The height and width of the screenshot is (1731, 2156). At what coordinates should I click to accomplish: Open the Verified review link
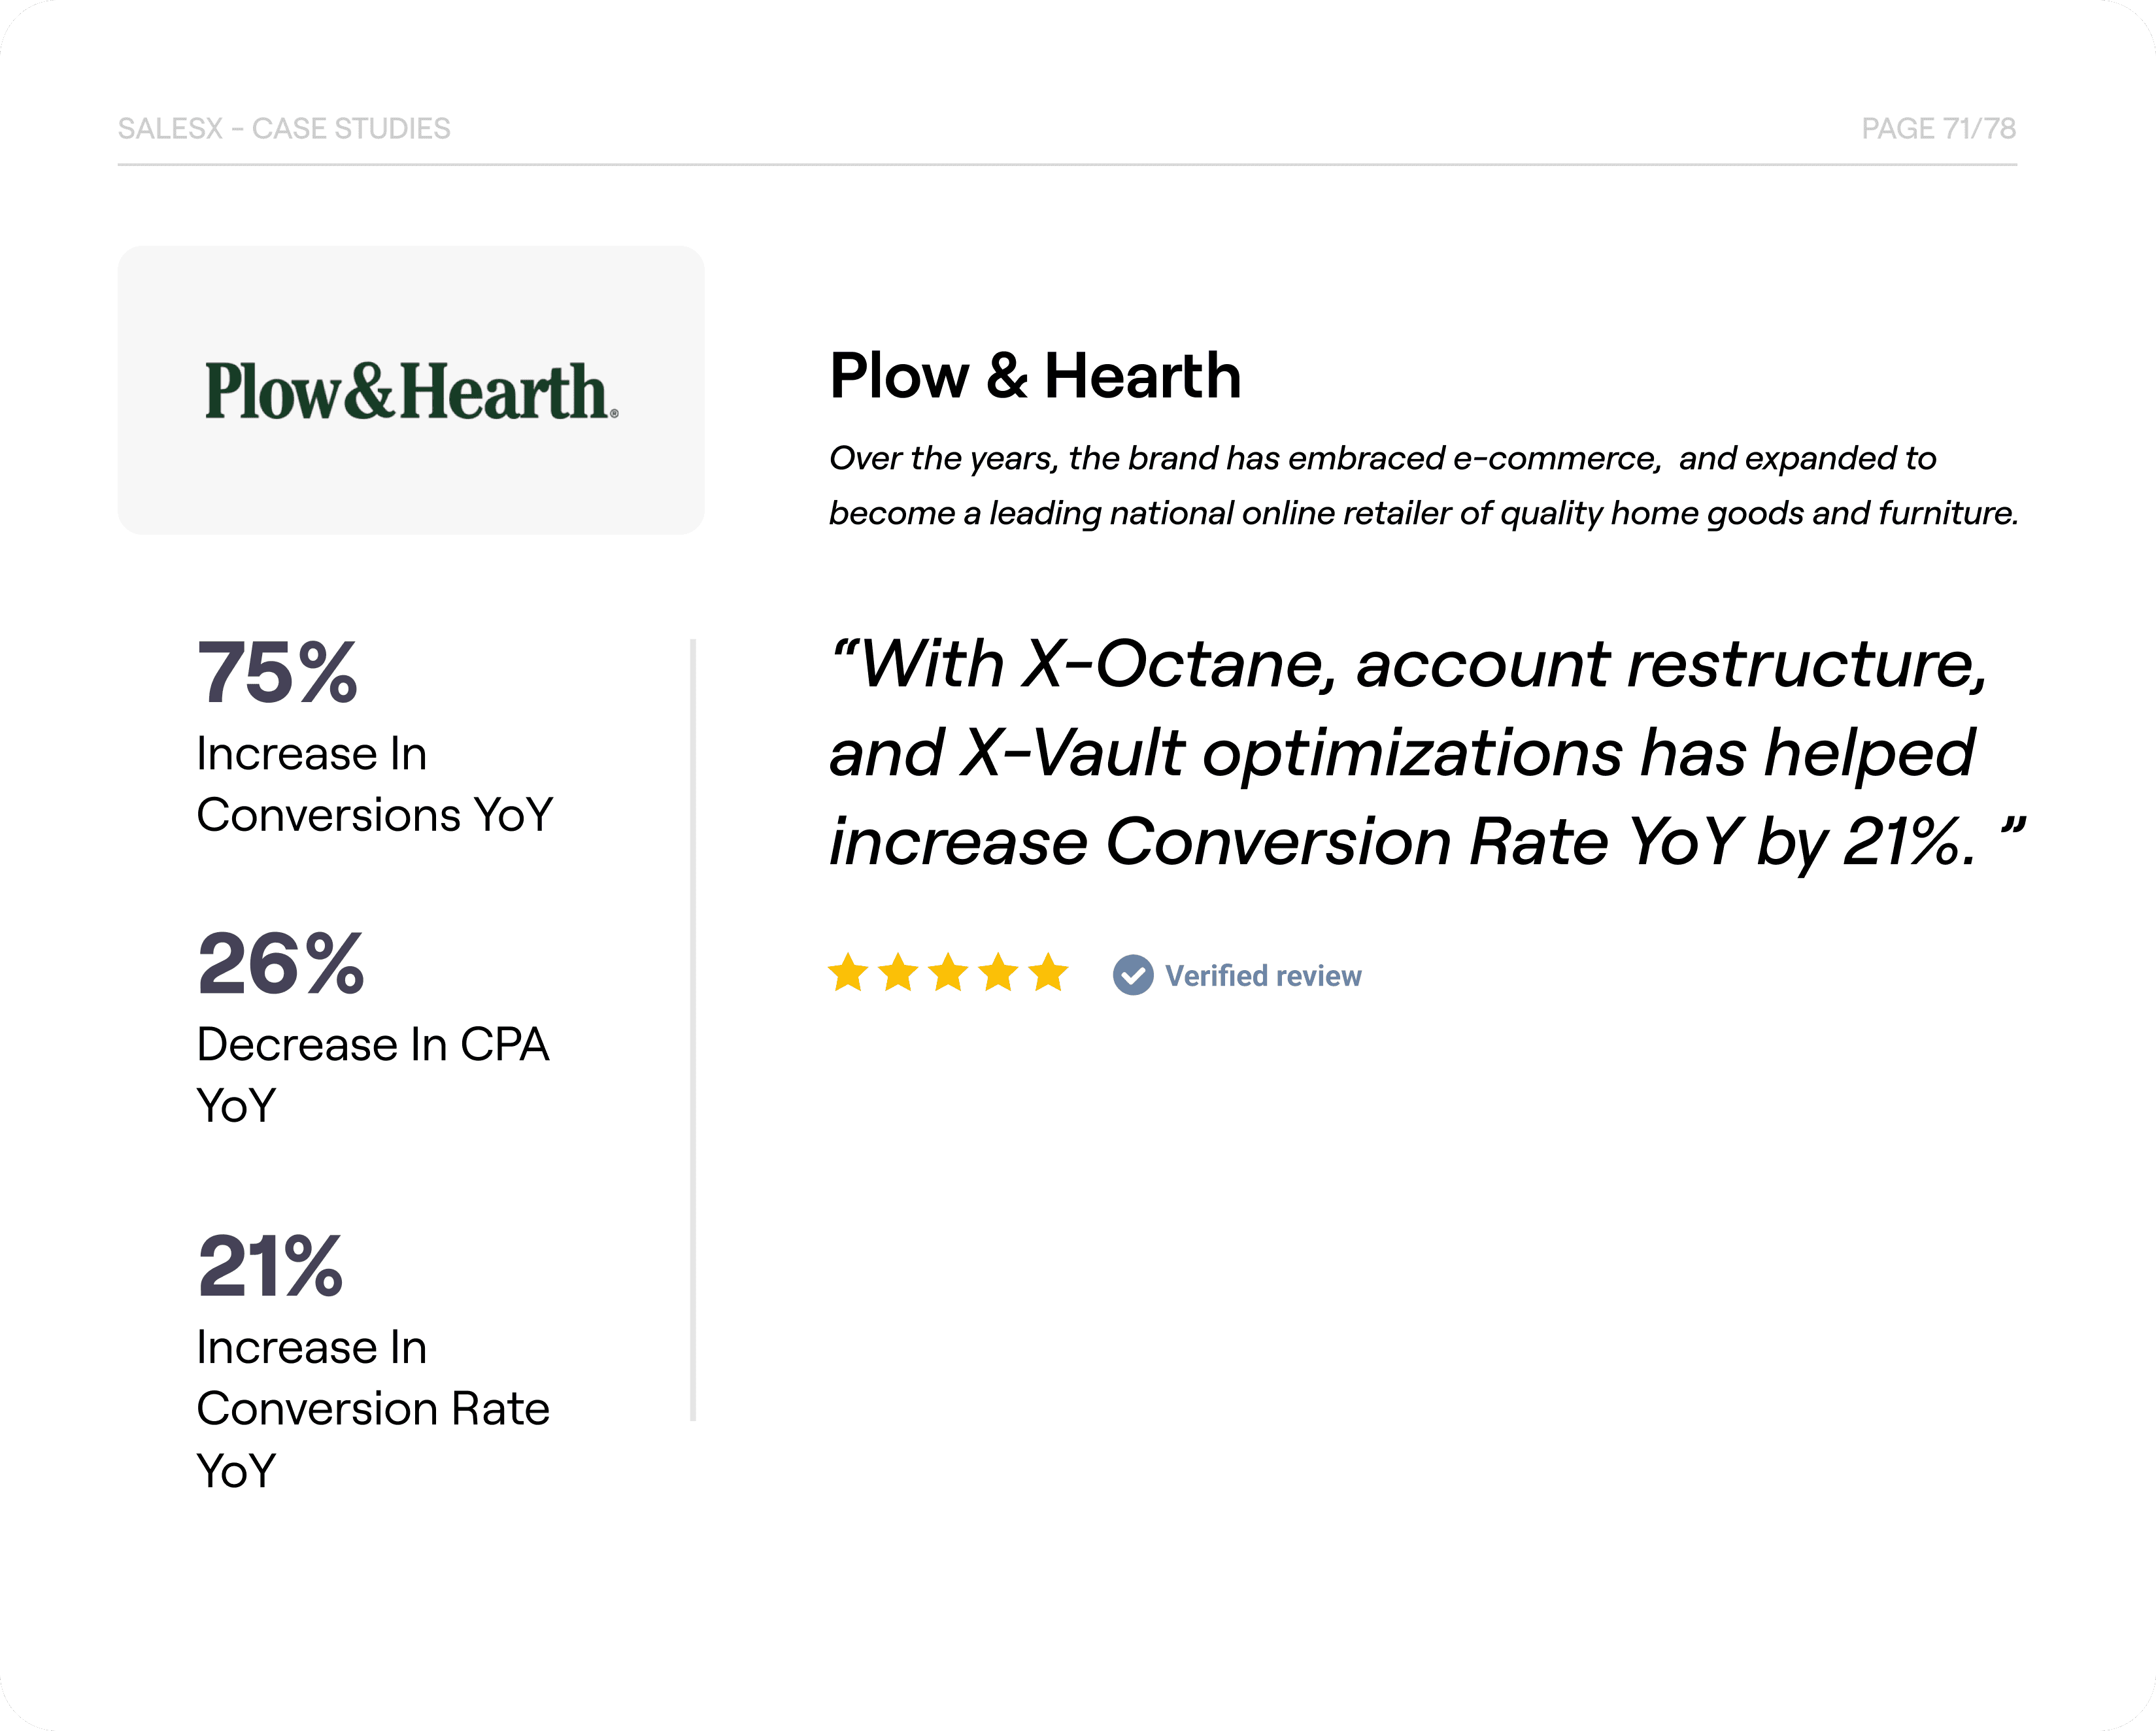1263,976
